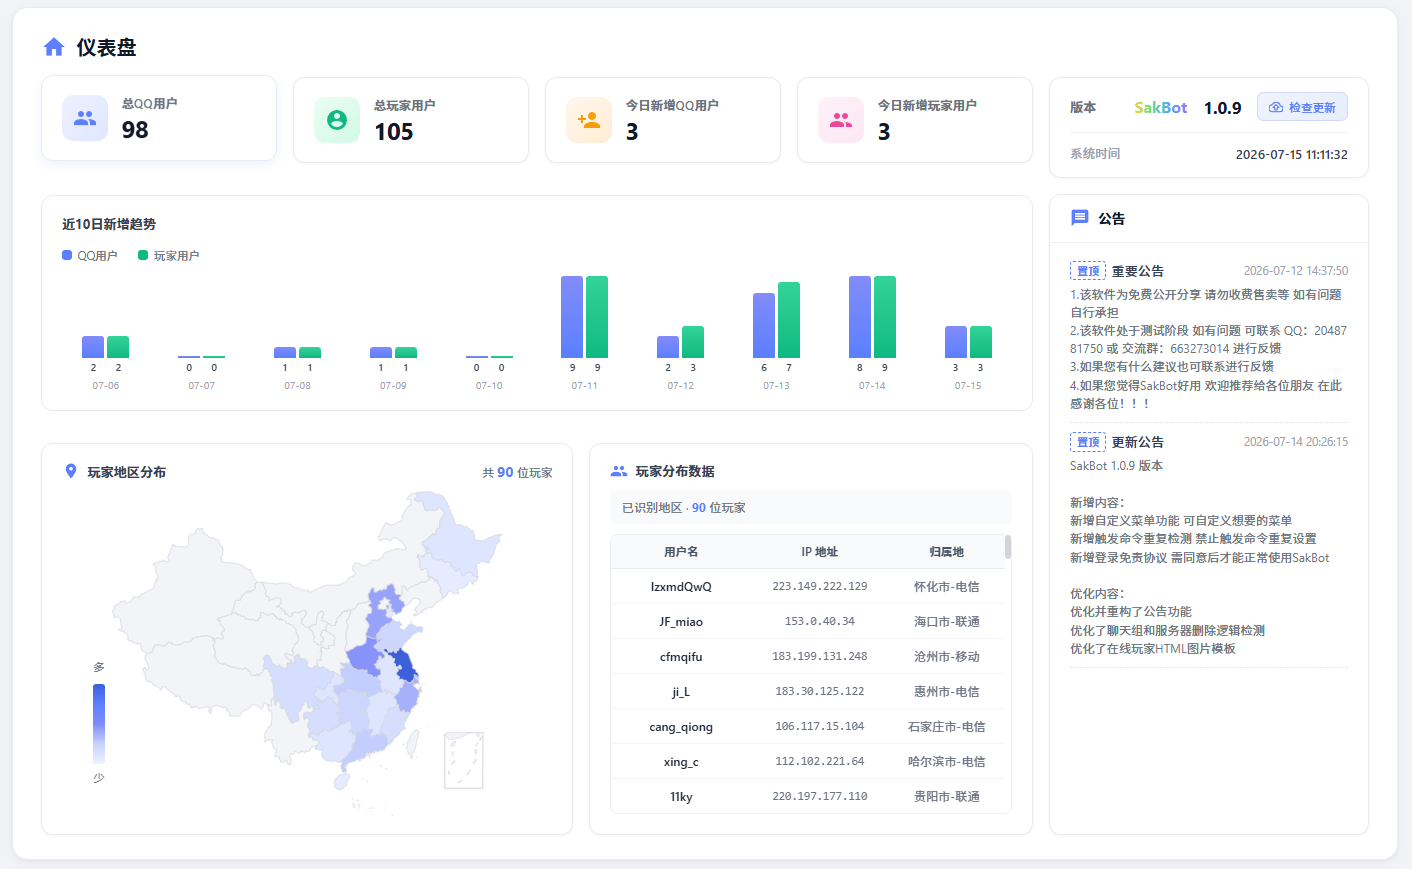Click the QQ user bar for 07-14

point(860,317)
